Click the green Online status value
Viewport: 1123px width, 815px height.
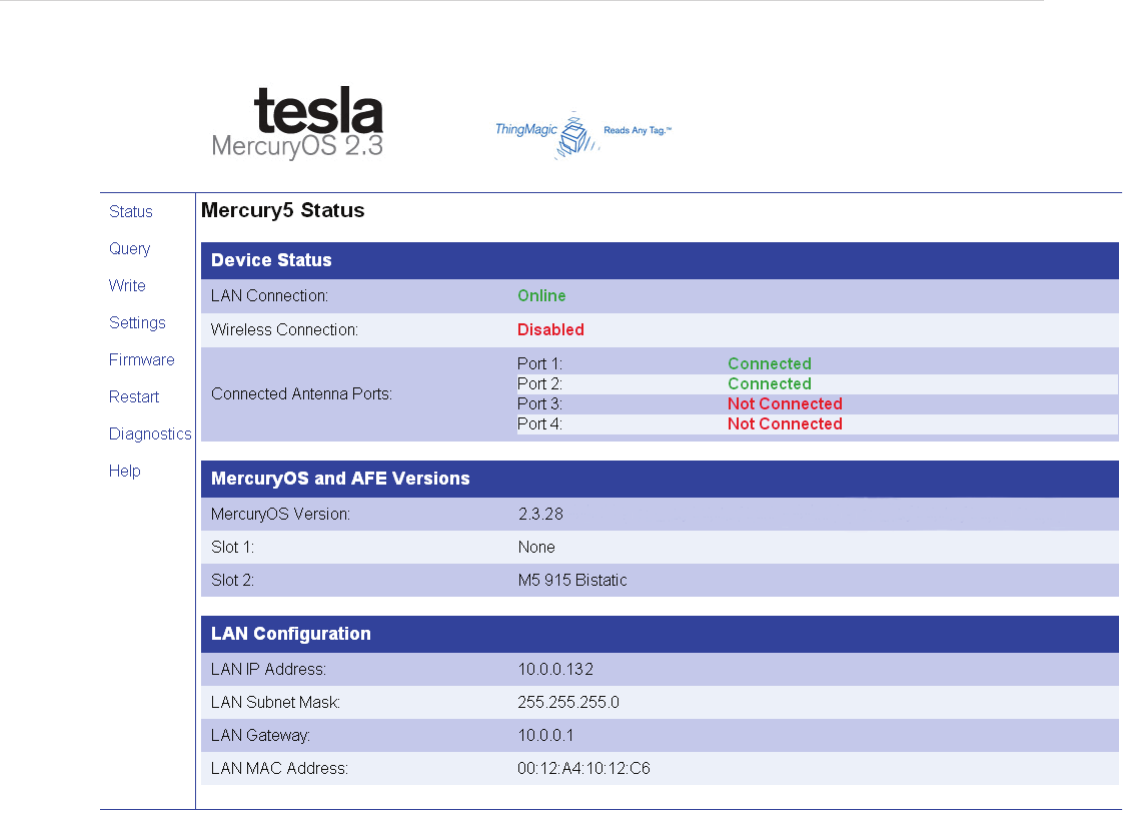pyautogui.click(x=541, y=296)
